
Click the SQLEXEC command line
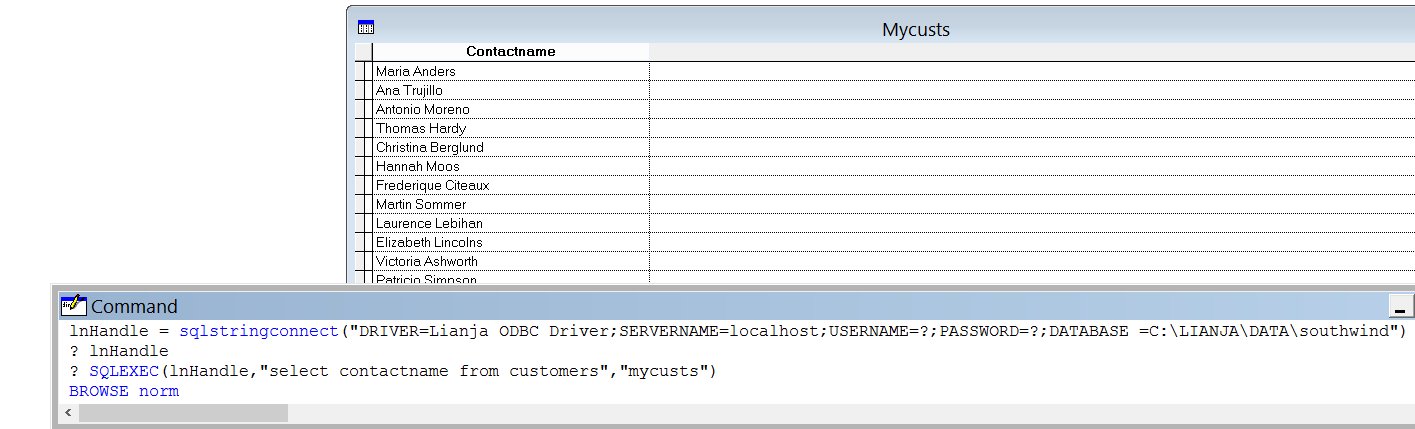click(x=393, y=371)
